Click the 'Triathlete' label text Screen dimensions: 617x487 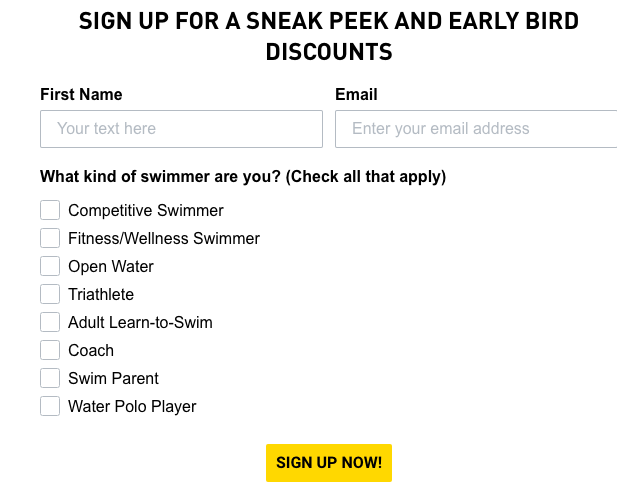[101, 295]
